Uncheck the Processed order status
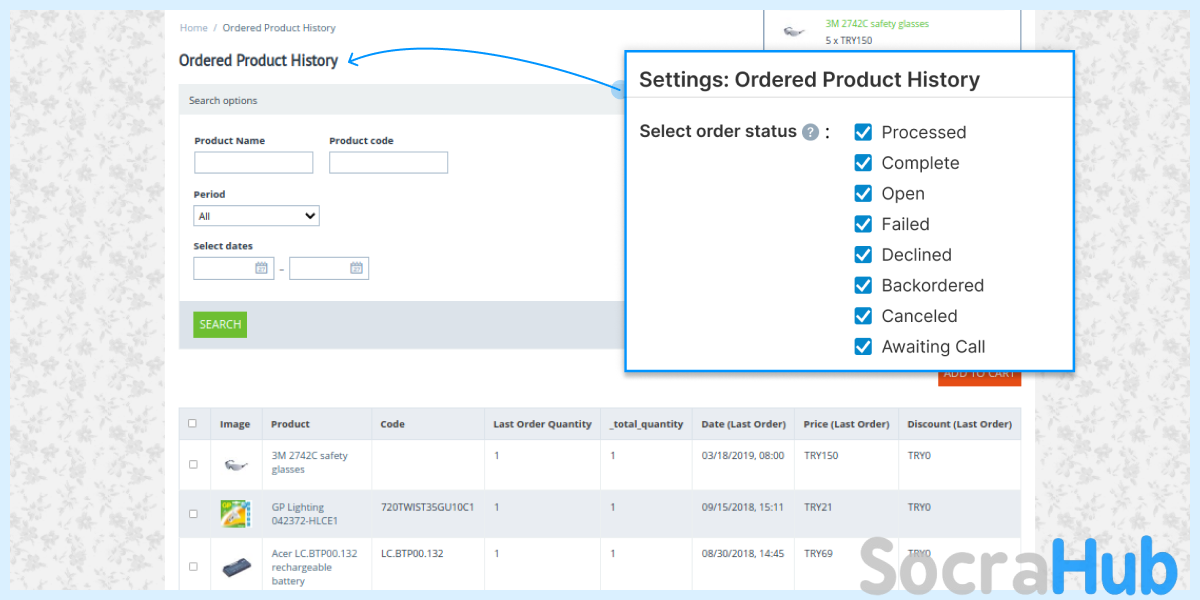Screen dimensions: 1200x600 coord(863,132)
